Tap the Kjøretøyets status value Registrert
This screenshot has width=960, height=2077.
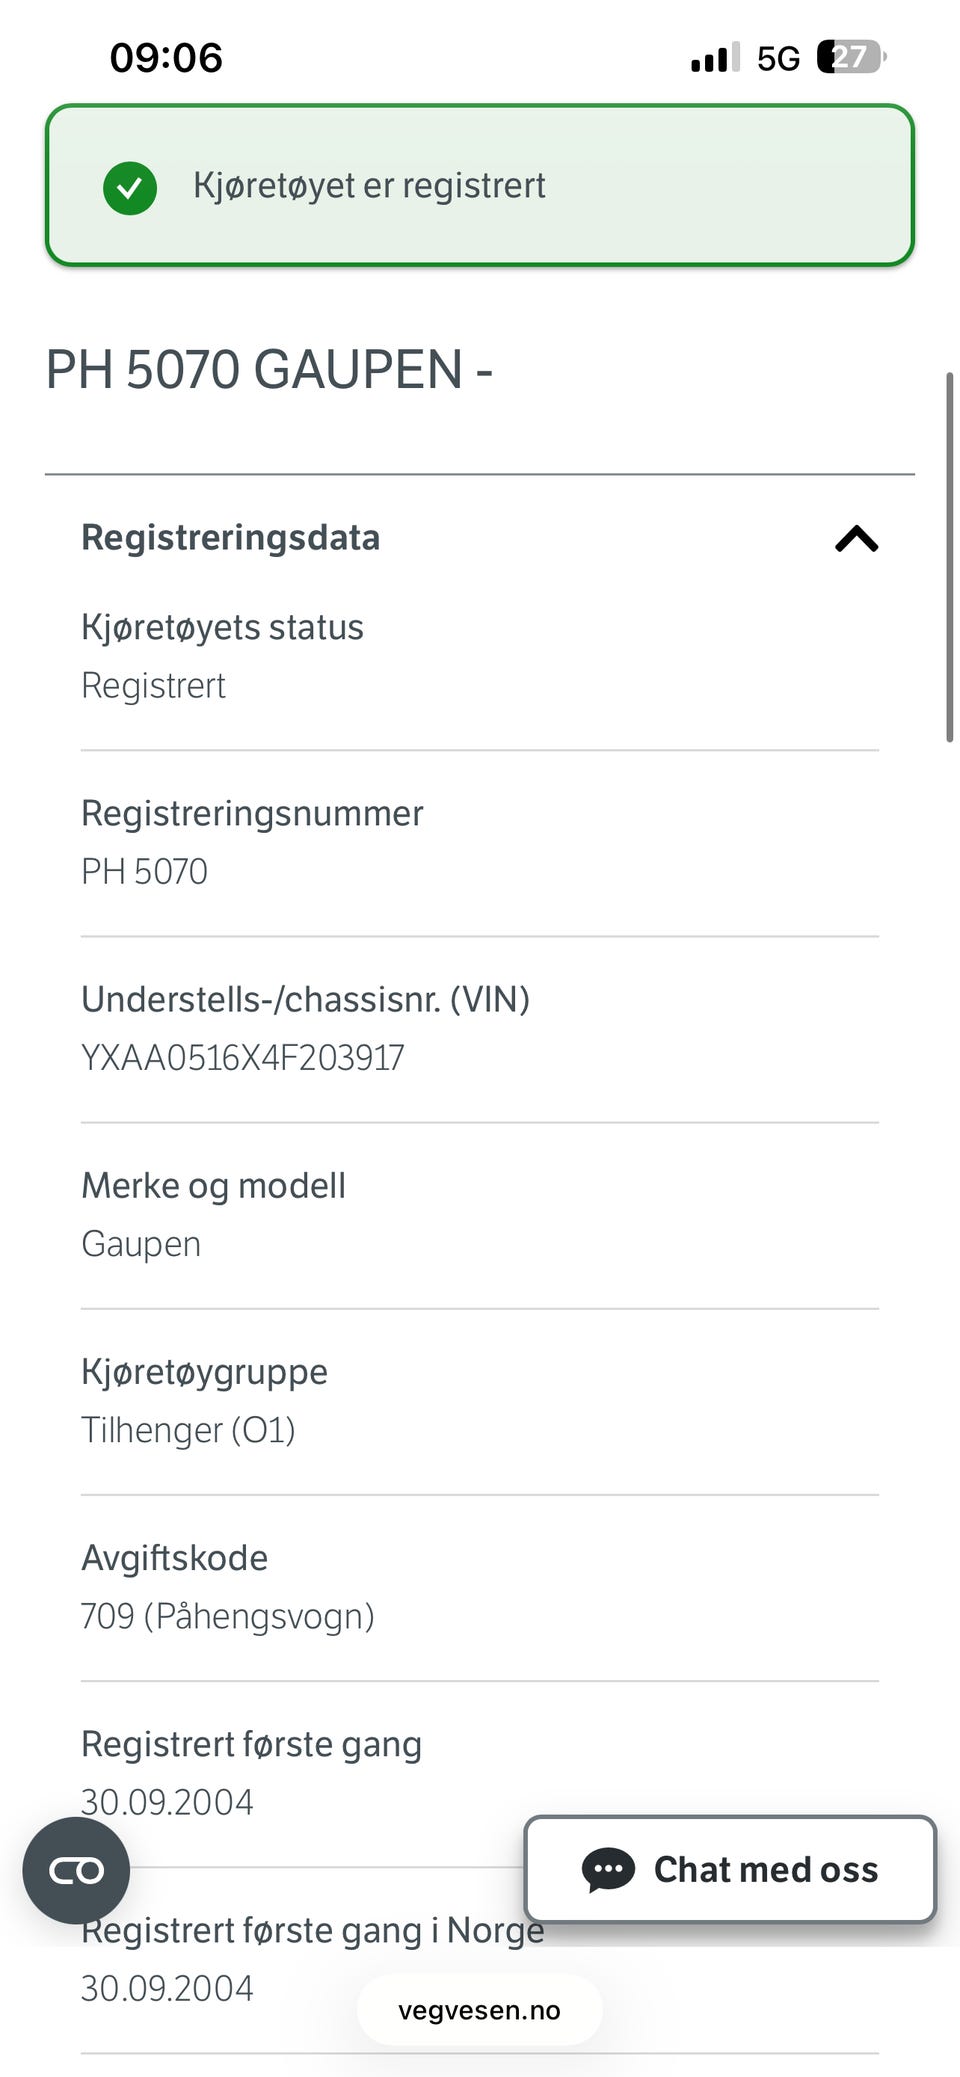click(x=153, y=686)
